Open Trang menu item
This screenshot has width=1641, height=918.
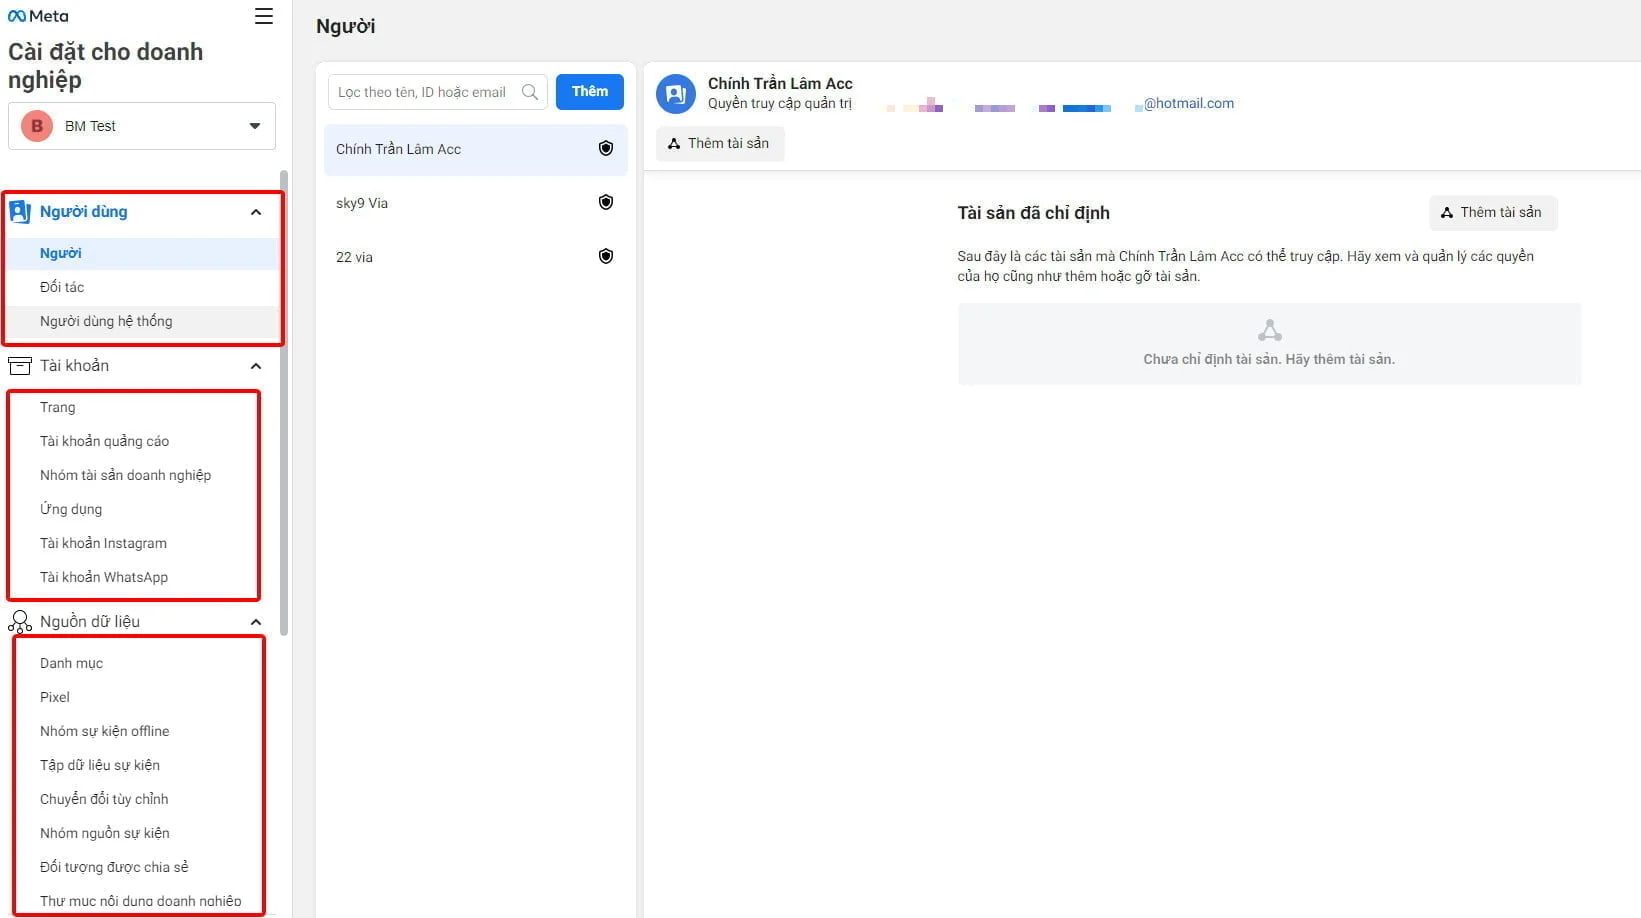coord(57,407)
